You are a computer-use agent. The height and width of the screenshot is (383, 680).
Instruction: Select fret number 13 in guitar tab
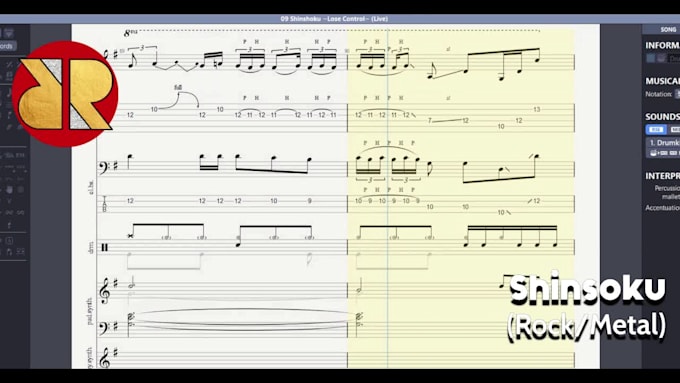point(537,109)
